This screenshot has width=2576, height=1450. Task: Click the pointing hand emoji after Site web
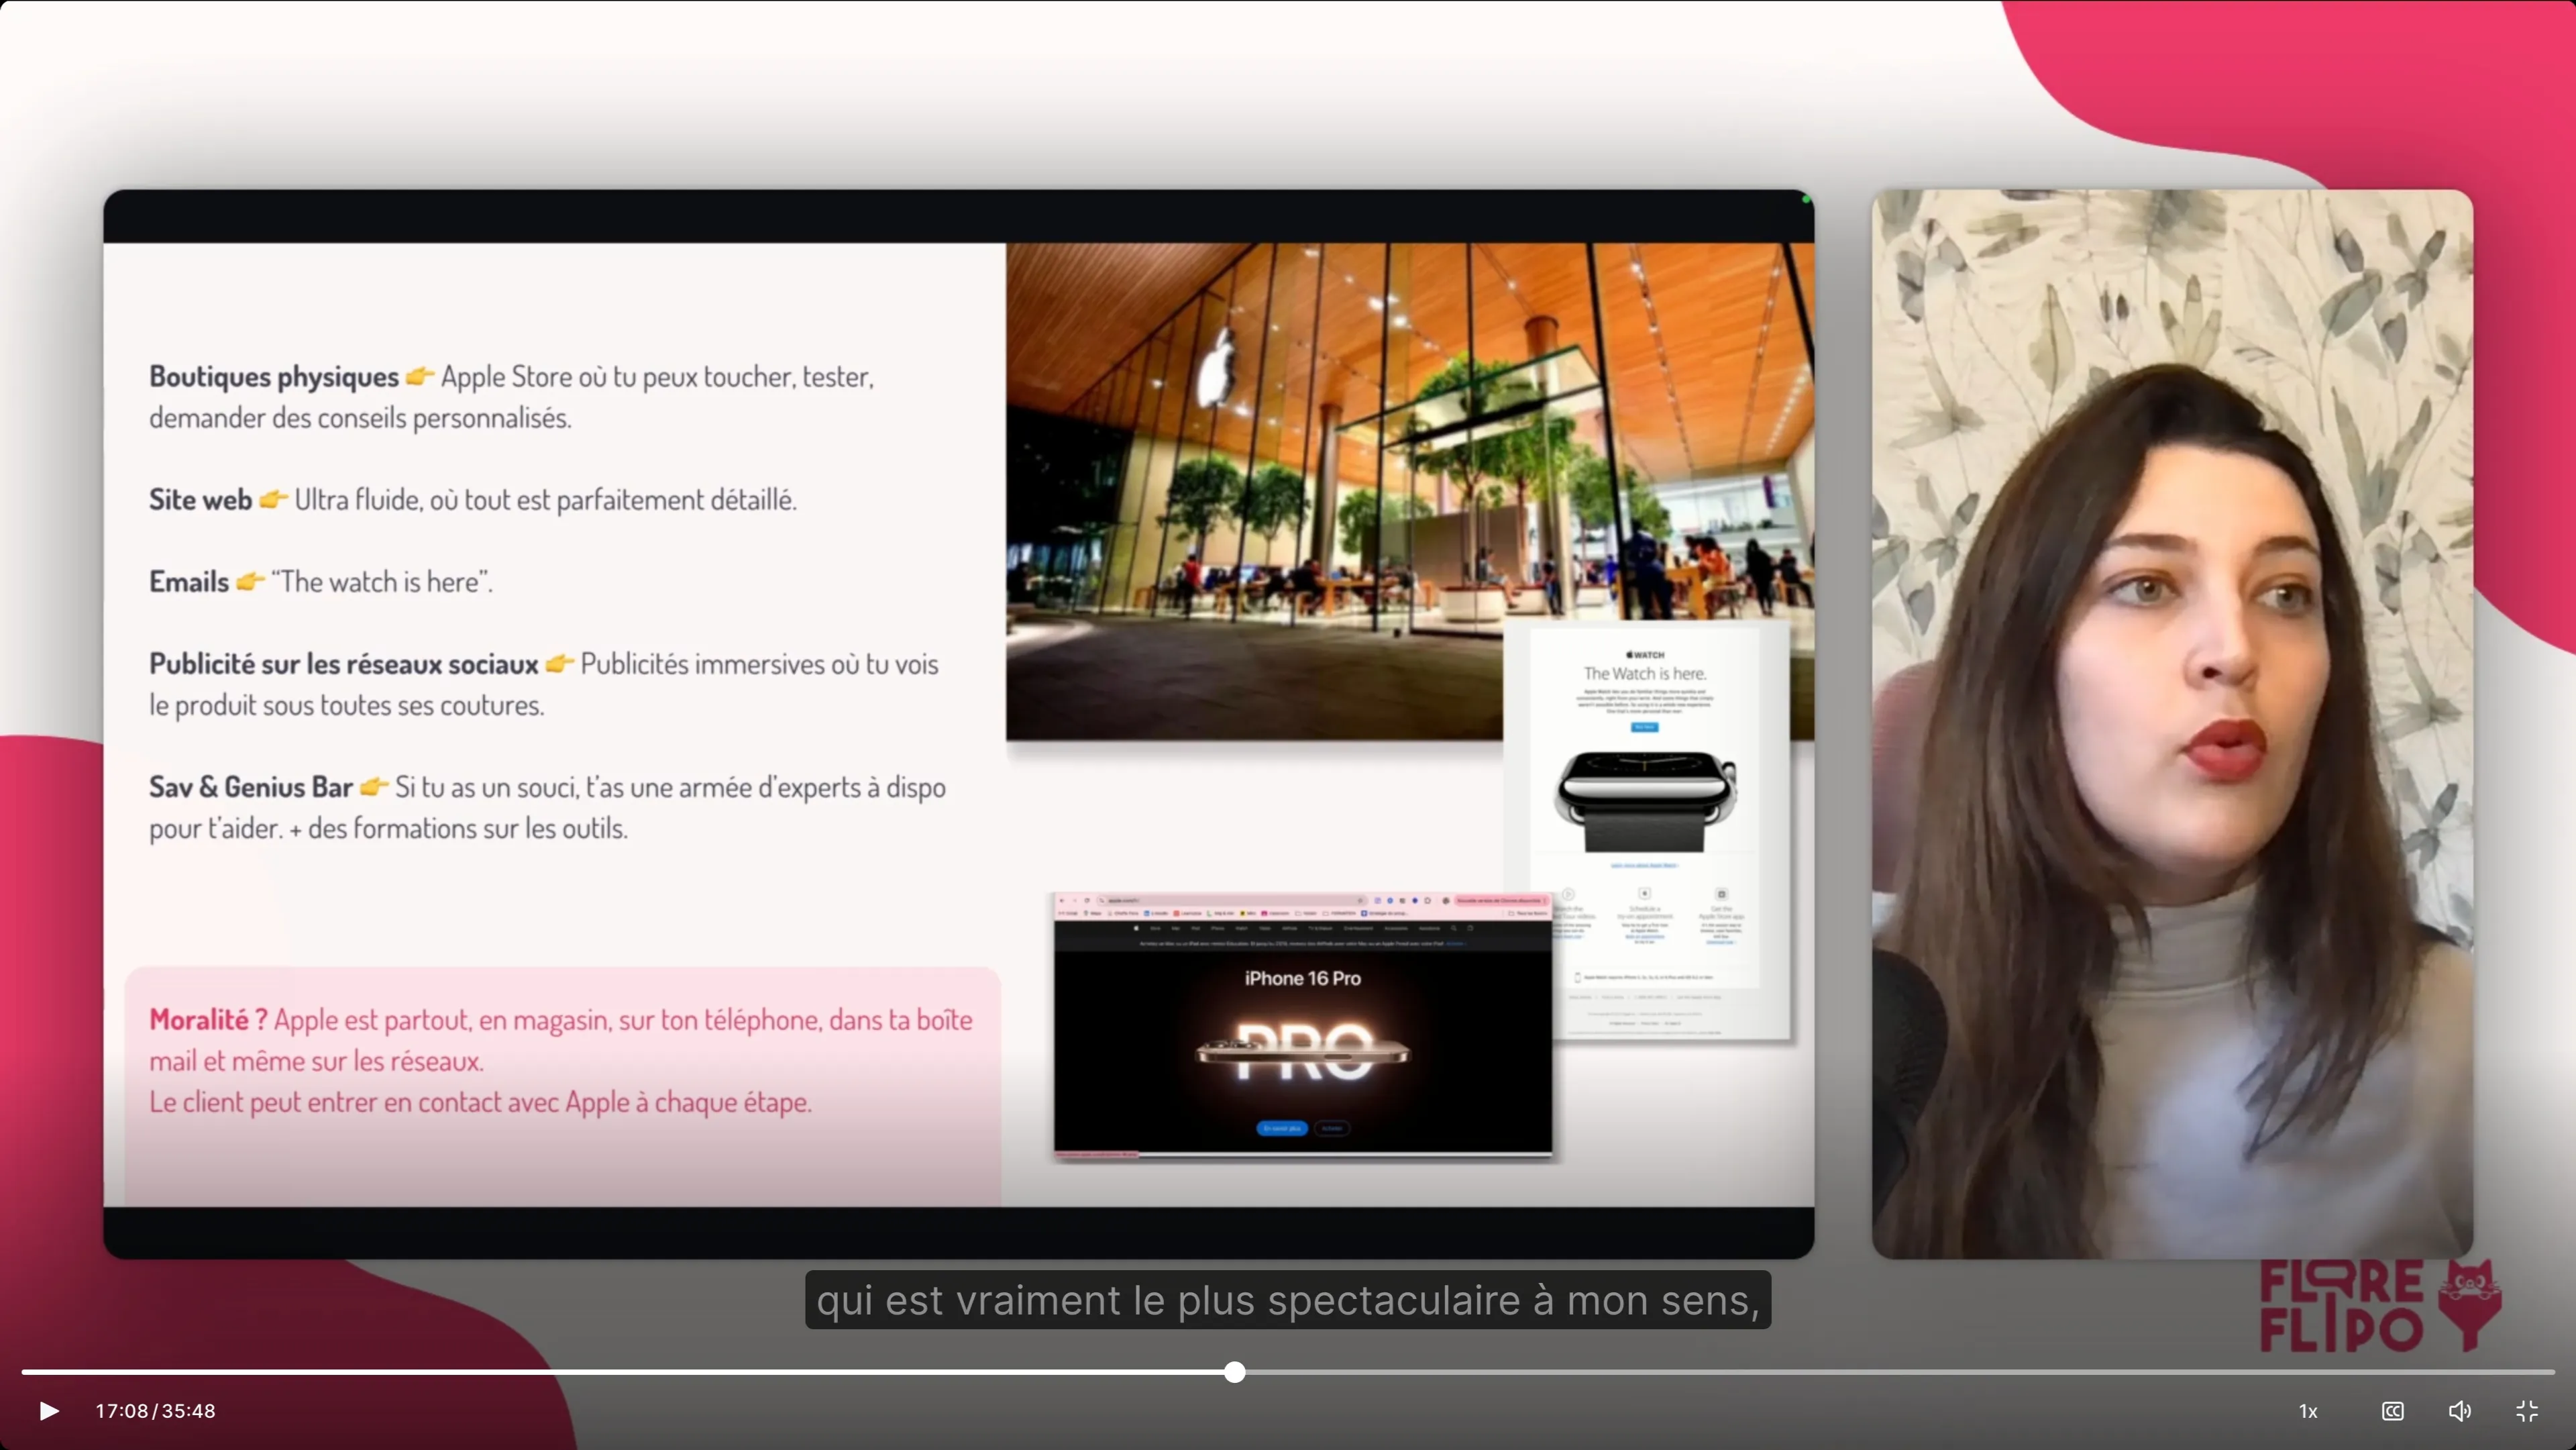point(273,499)
